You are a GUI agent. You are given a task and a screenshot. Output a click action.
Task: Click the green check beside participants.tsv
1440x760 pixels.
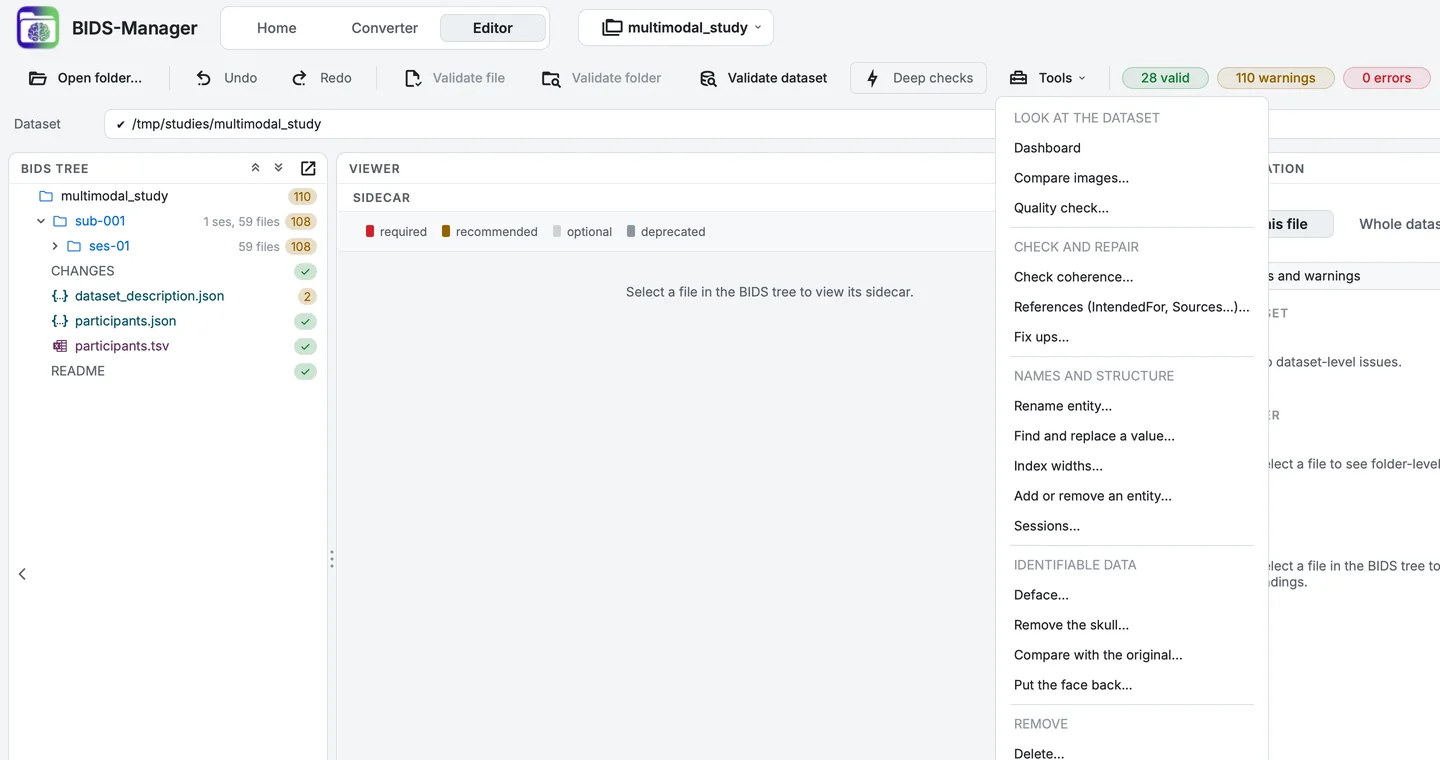pos(306,346)
